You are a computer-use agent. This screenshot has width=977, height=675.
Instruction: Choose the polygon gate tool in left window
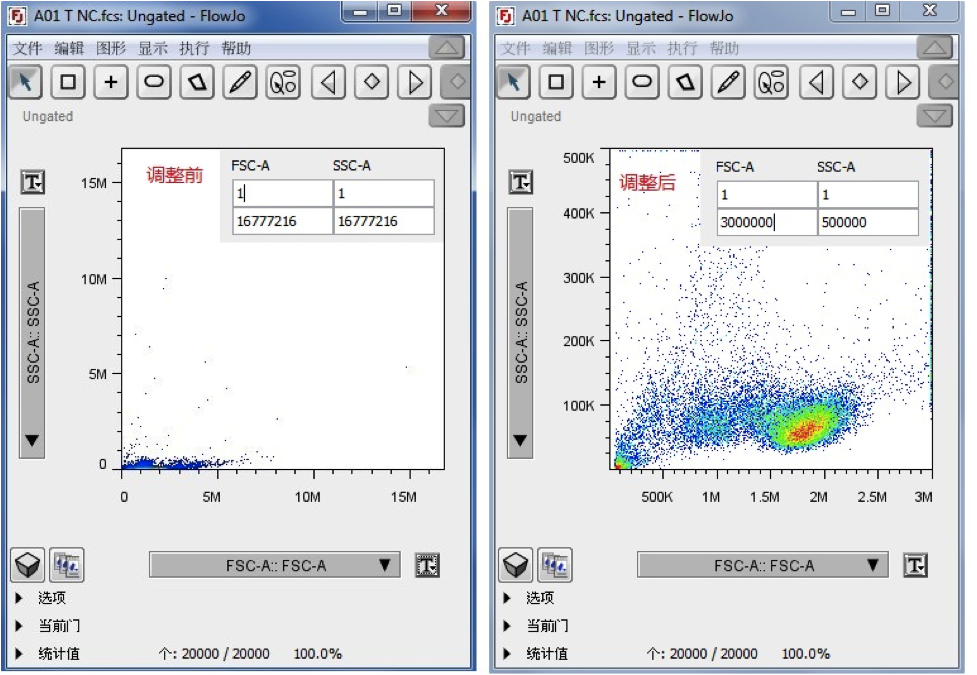(x=197, y=82)
